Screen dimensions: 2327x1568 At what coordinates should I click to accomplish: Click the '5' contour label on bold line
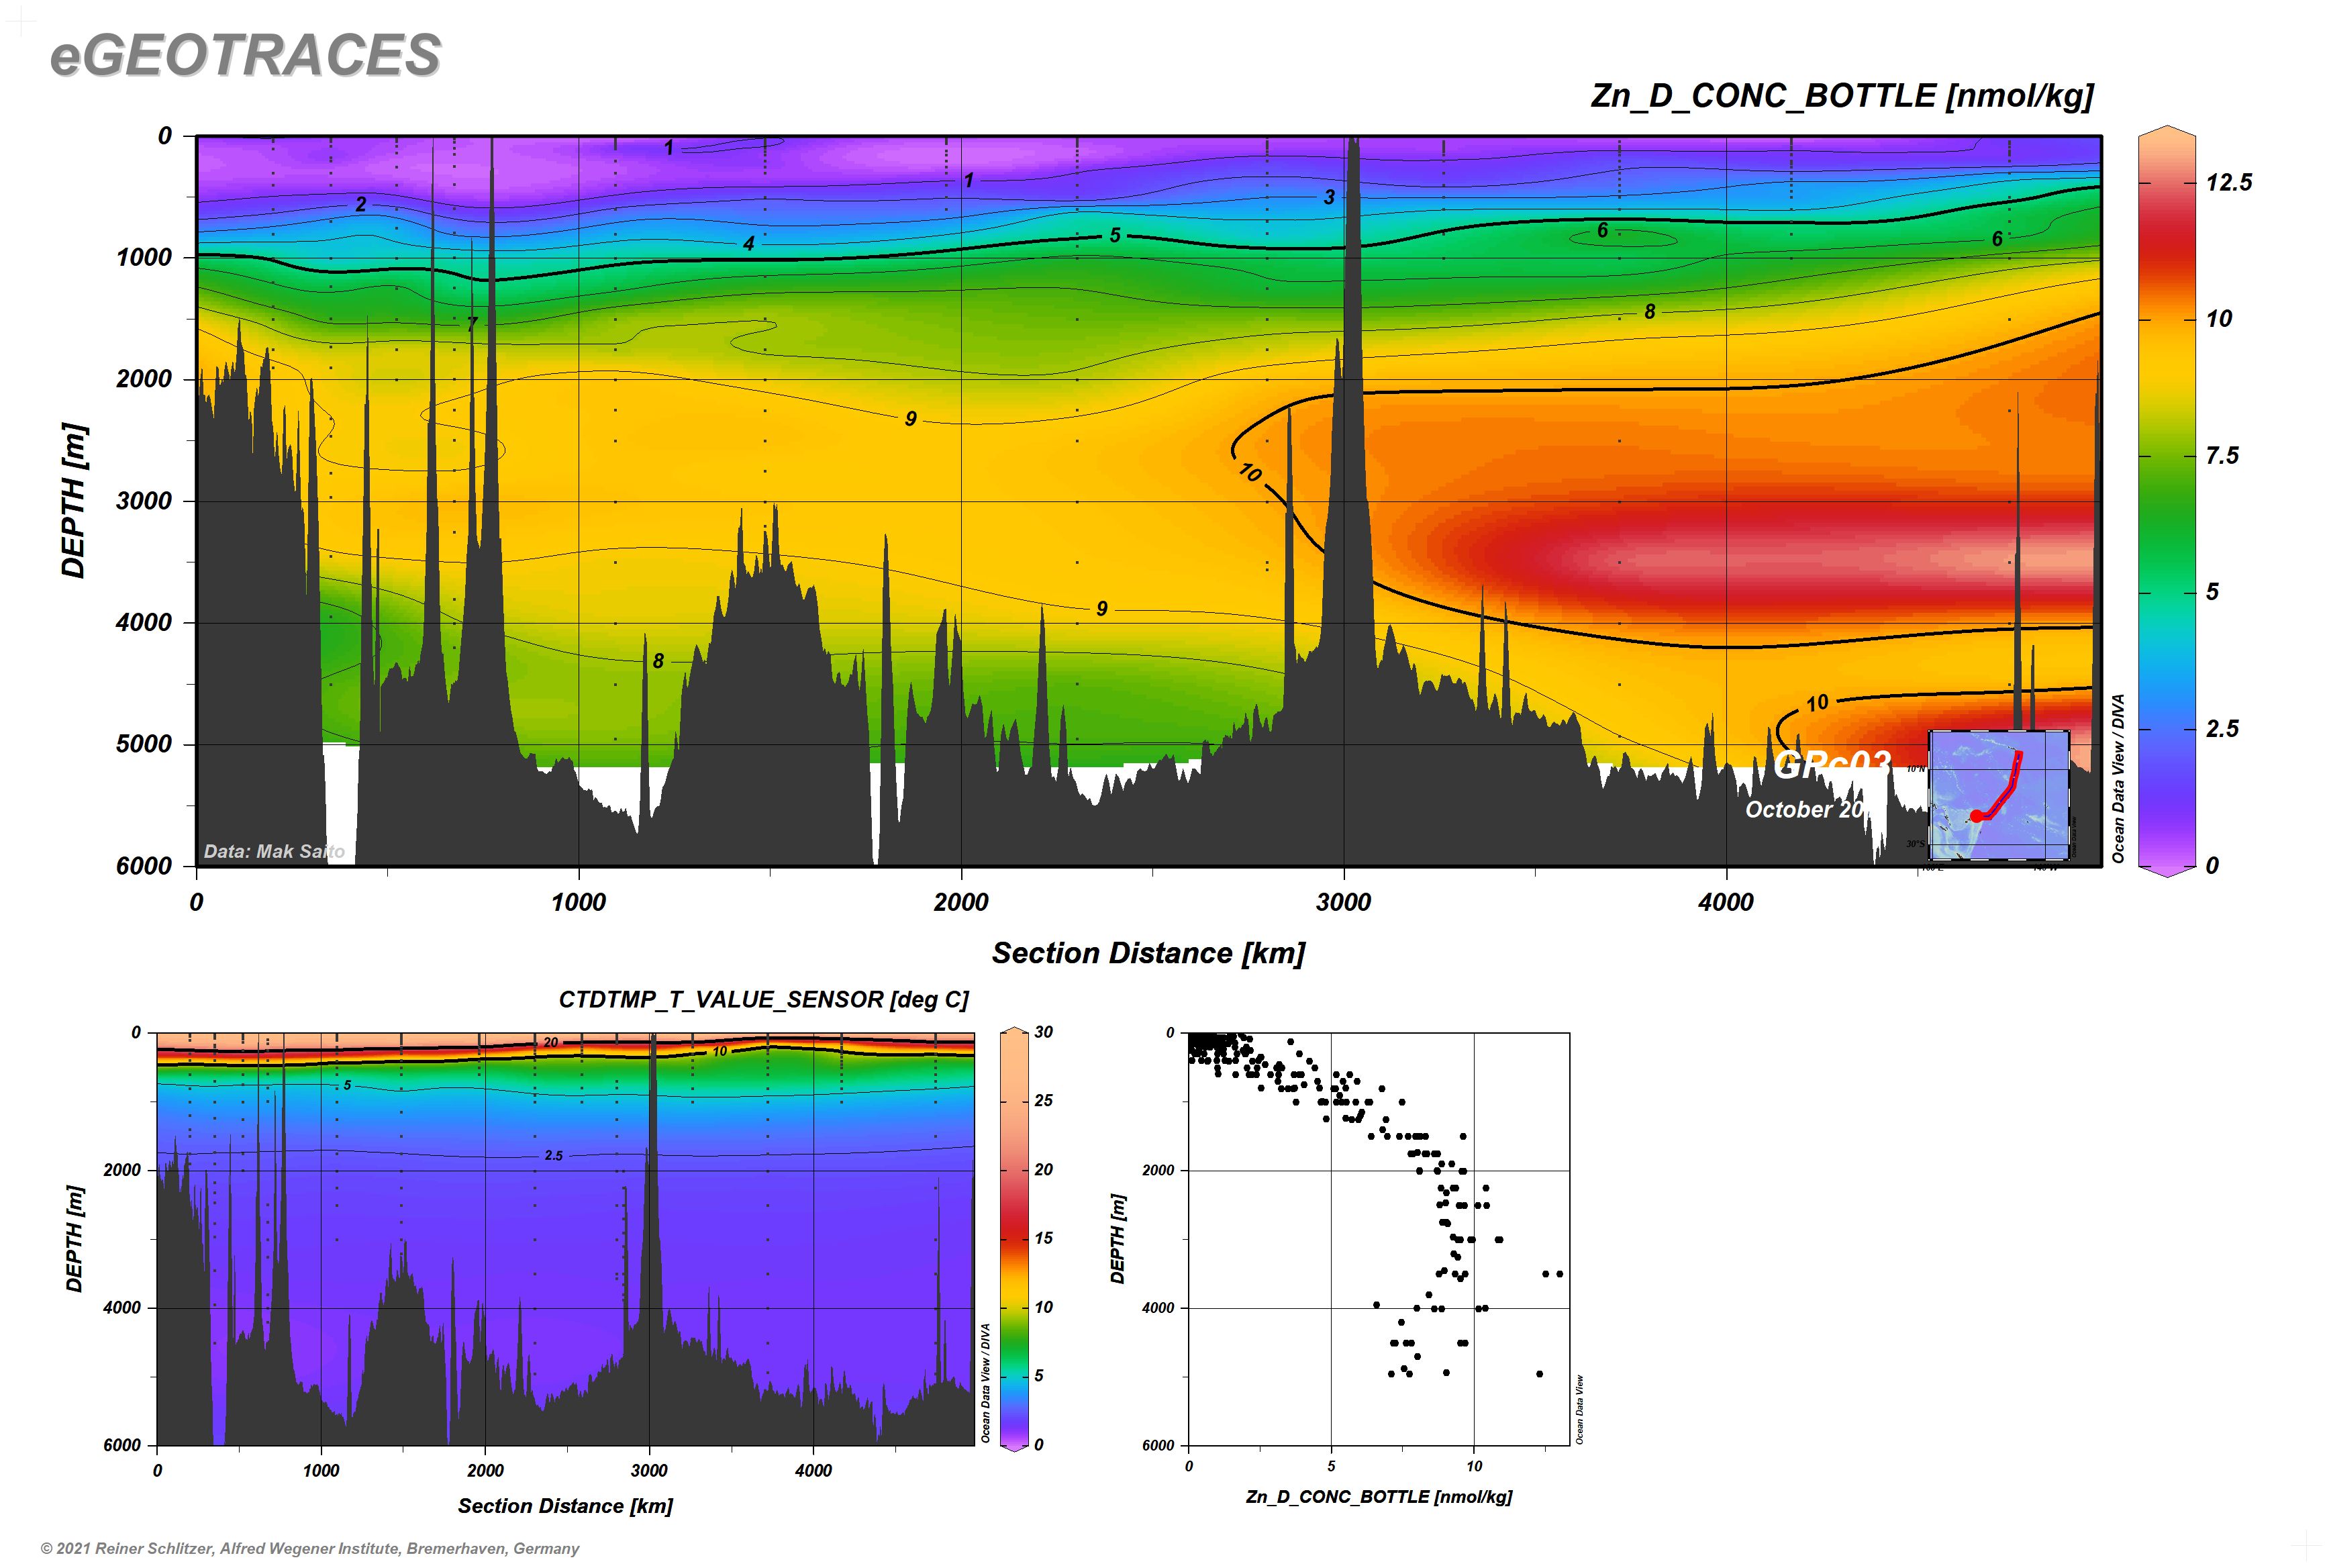(1115, 236)
